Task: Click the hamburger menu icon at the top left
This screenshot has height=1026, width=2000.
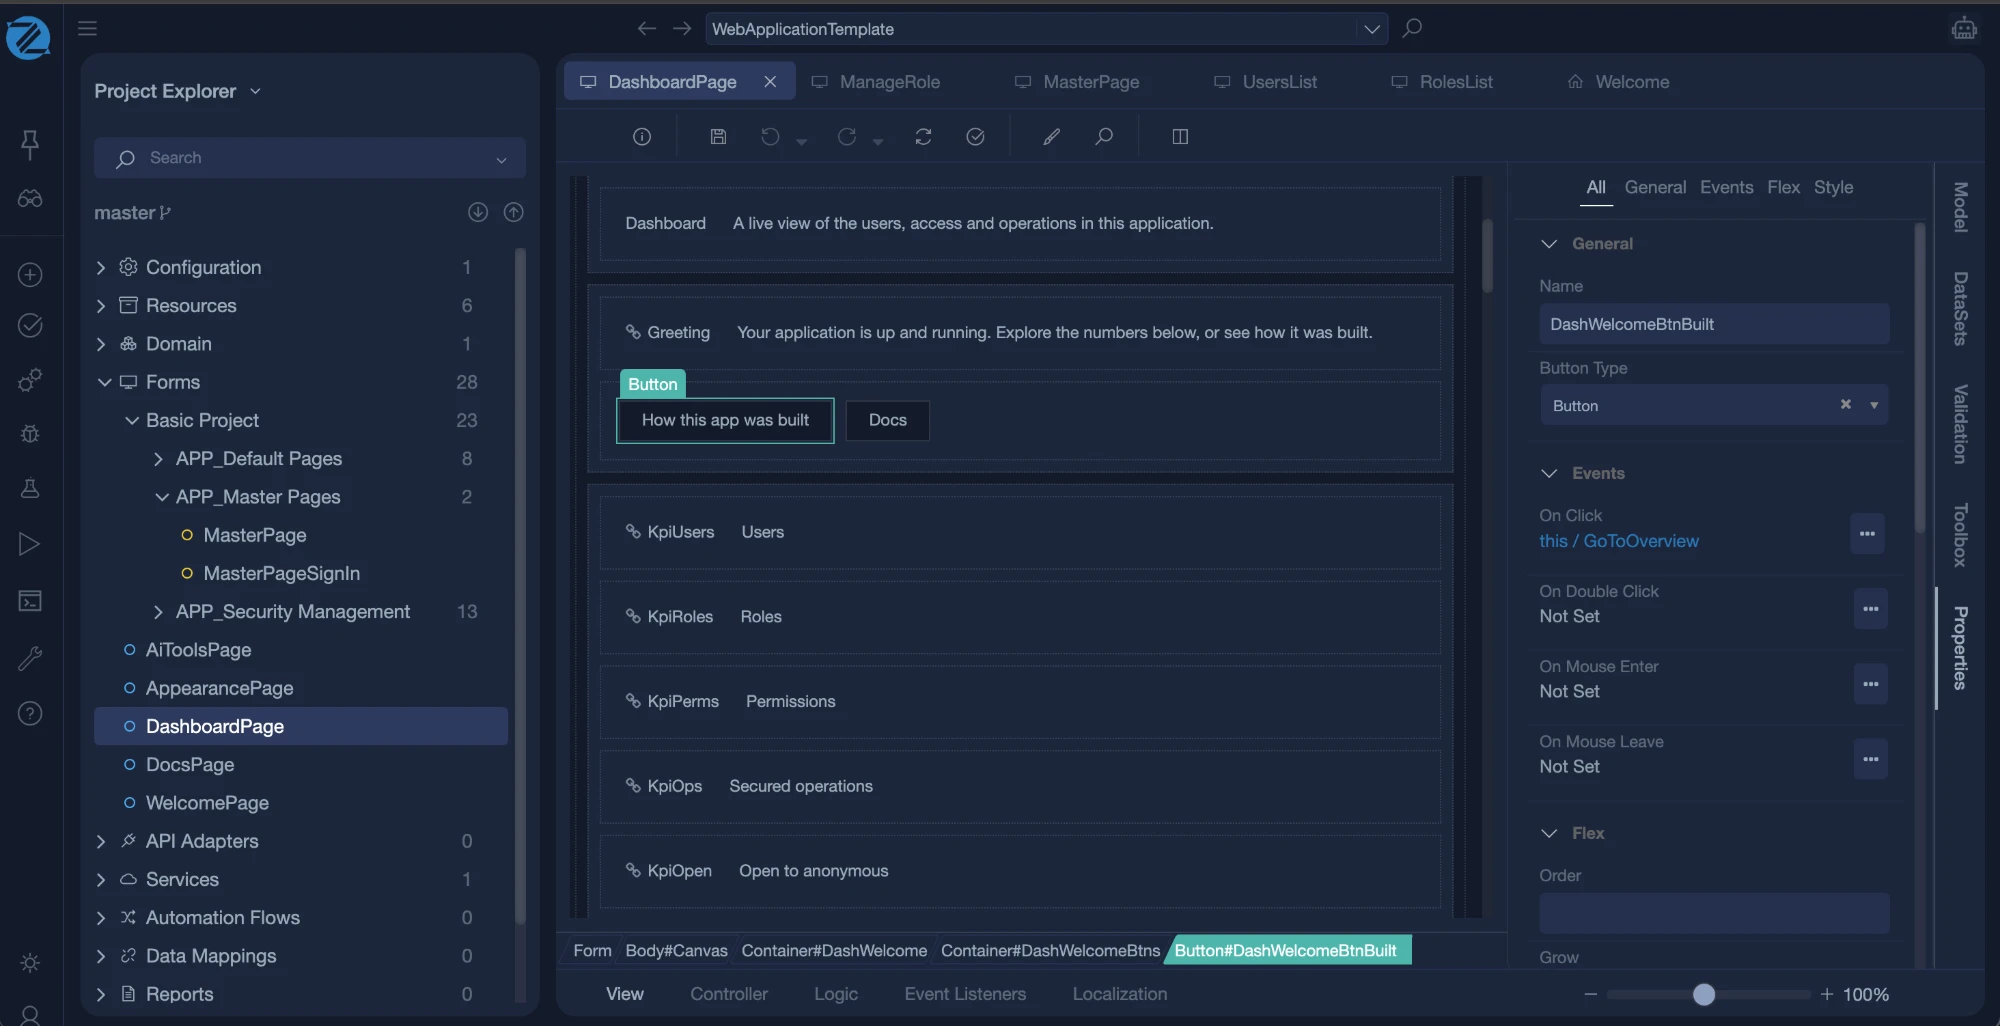Action: point(88,28)
